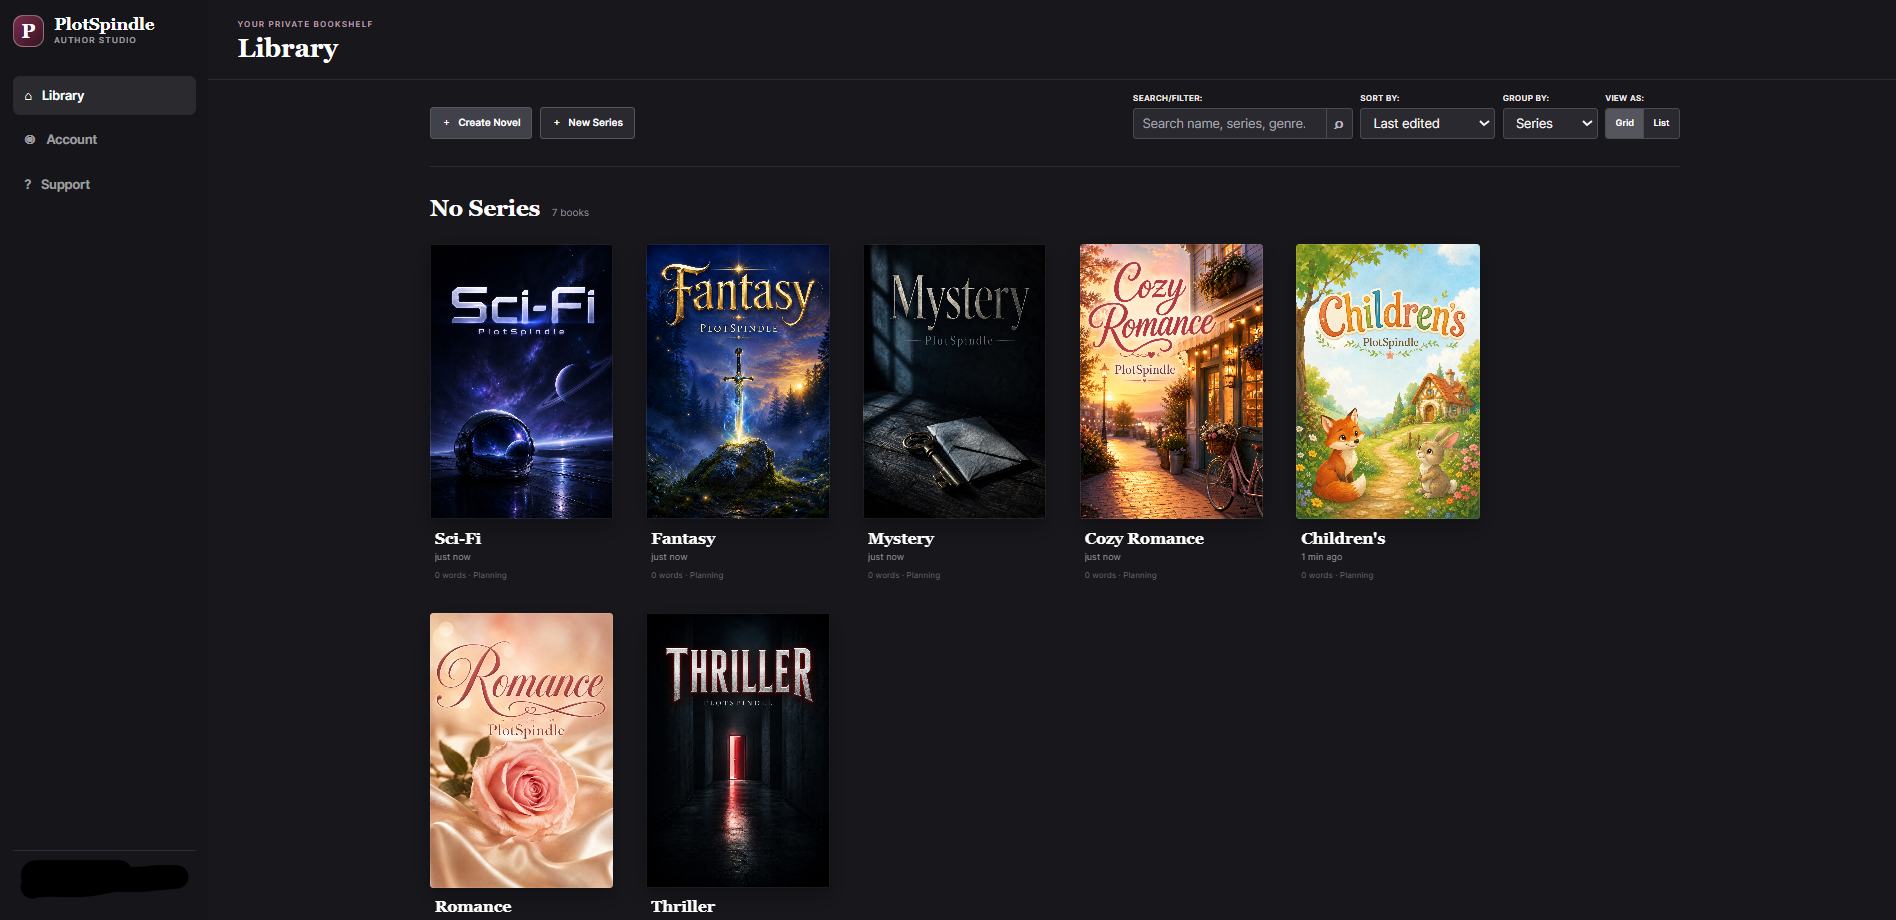The width and height of the screenshot is (1896, 920).
Task: Switch to Grid view
Action: click(1624, 123)
